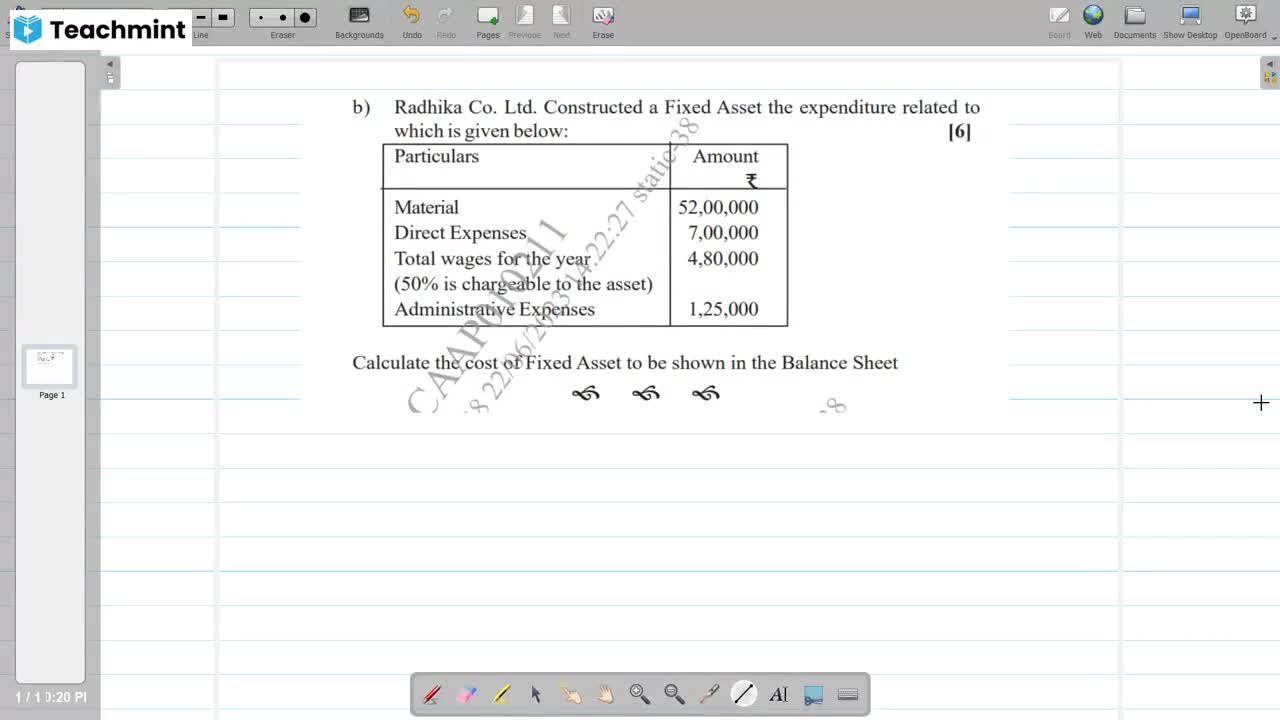Image resolution: width=1280 pixels, height=720 pixels.
Task: Open the Page 1 thumbnail
Action: 50,367
